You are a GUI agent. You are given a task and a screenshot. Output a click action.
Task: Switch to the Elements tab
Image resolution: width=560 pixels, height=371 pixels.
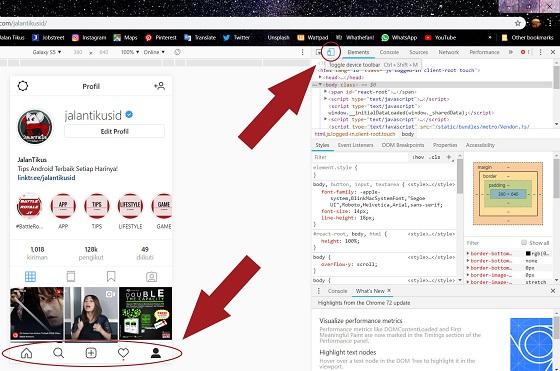tap(358, 52)
